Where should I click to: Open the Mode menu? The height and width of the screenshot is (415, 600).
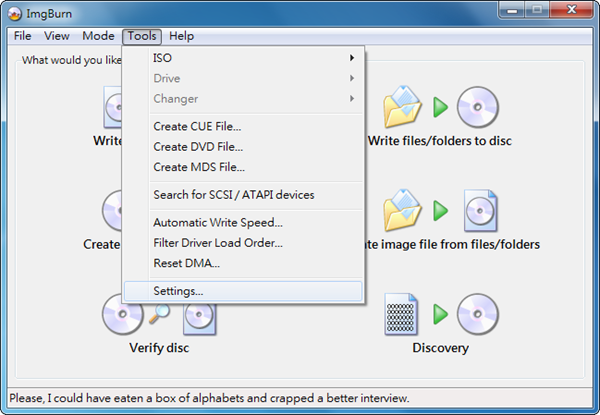pyautogui.click(x=98, y=36)
